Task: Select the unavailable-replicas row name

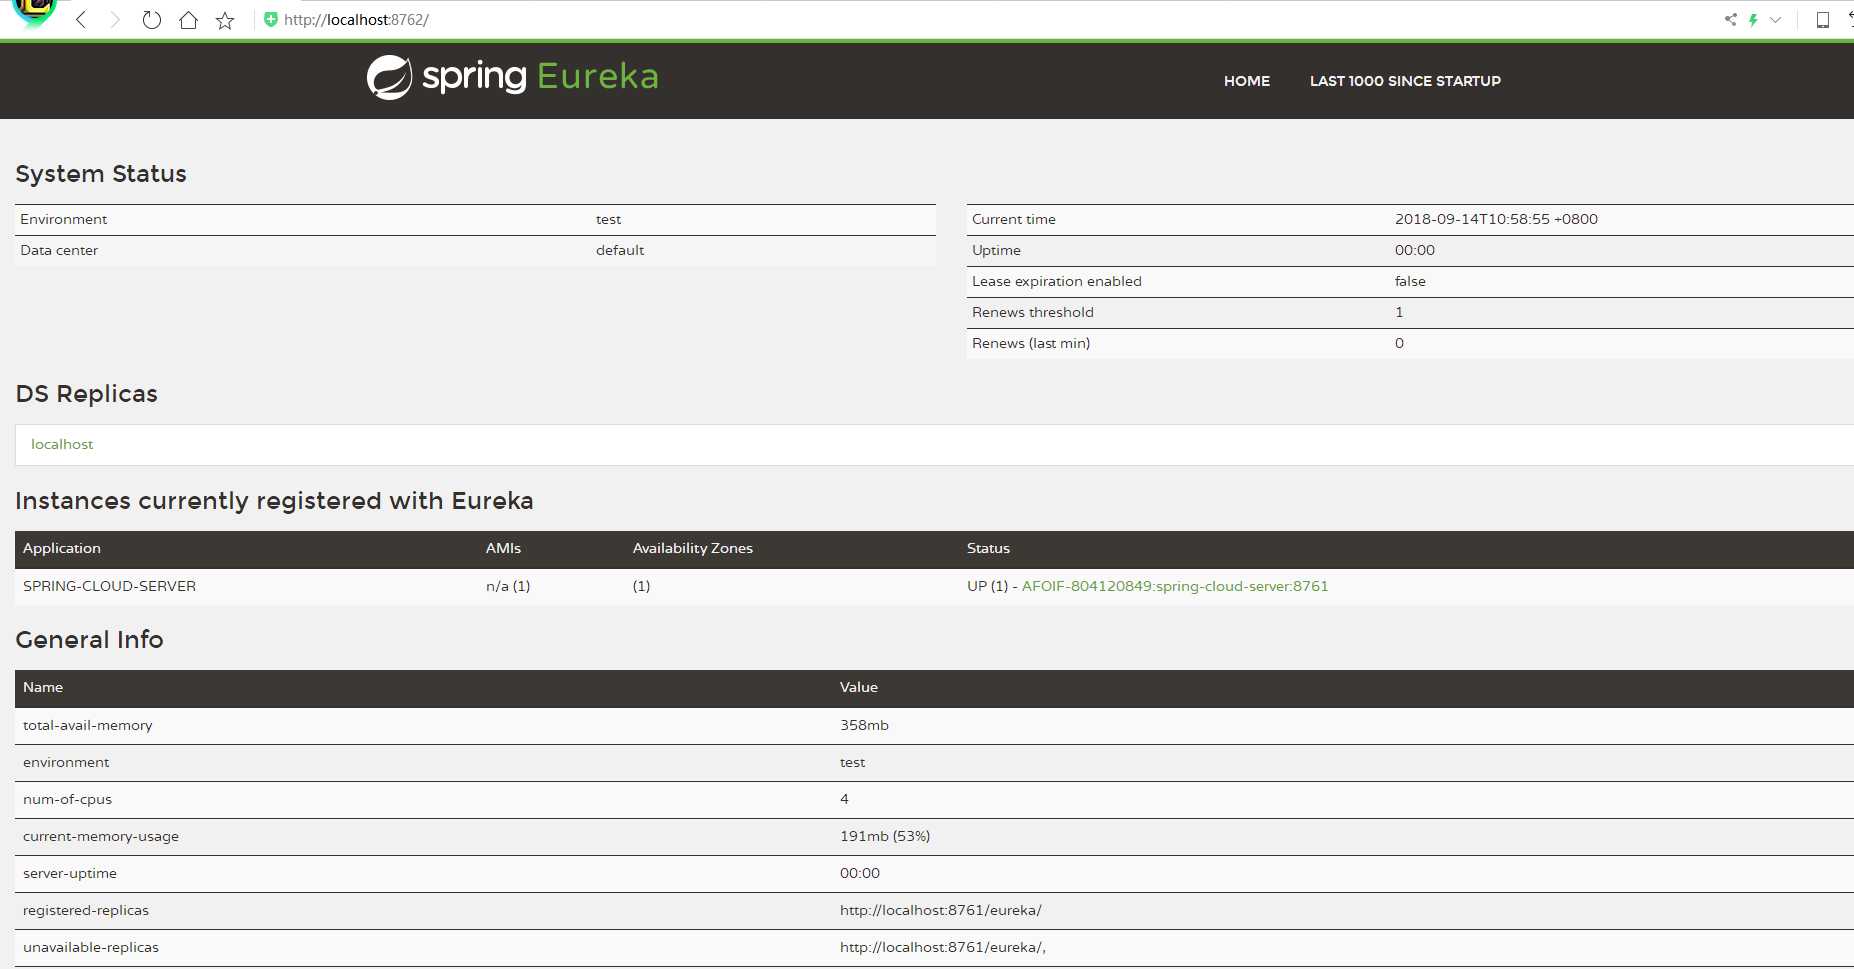Action: coord(91,947)
